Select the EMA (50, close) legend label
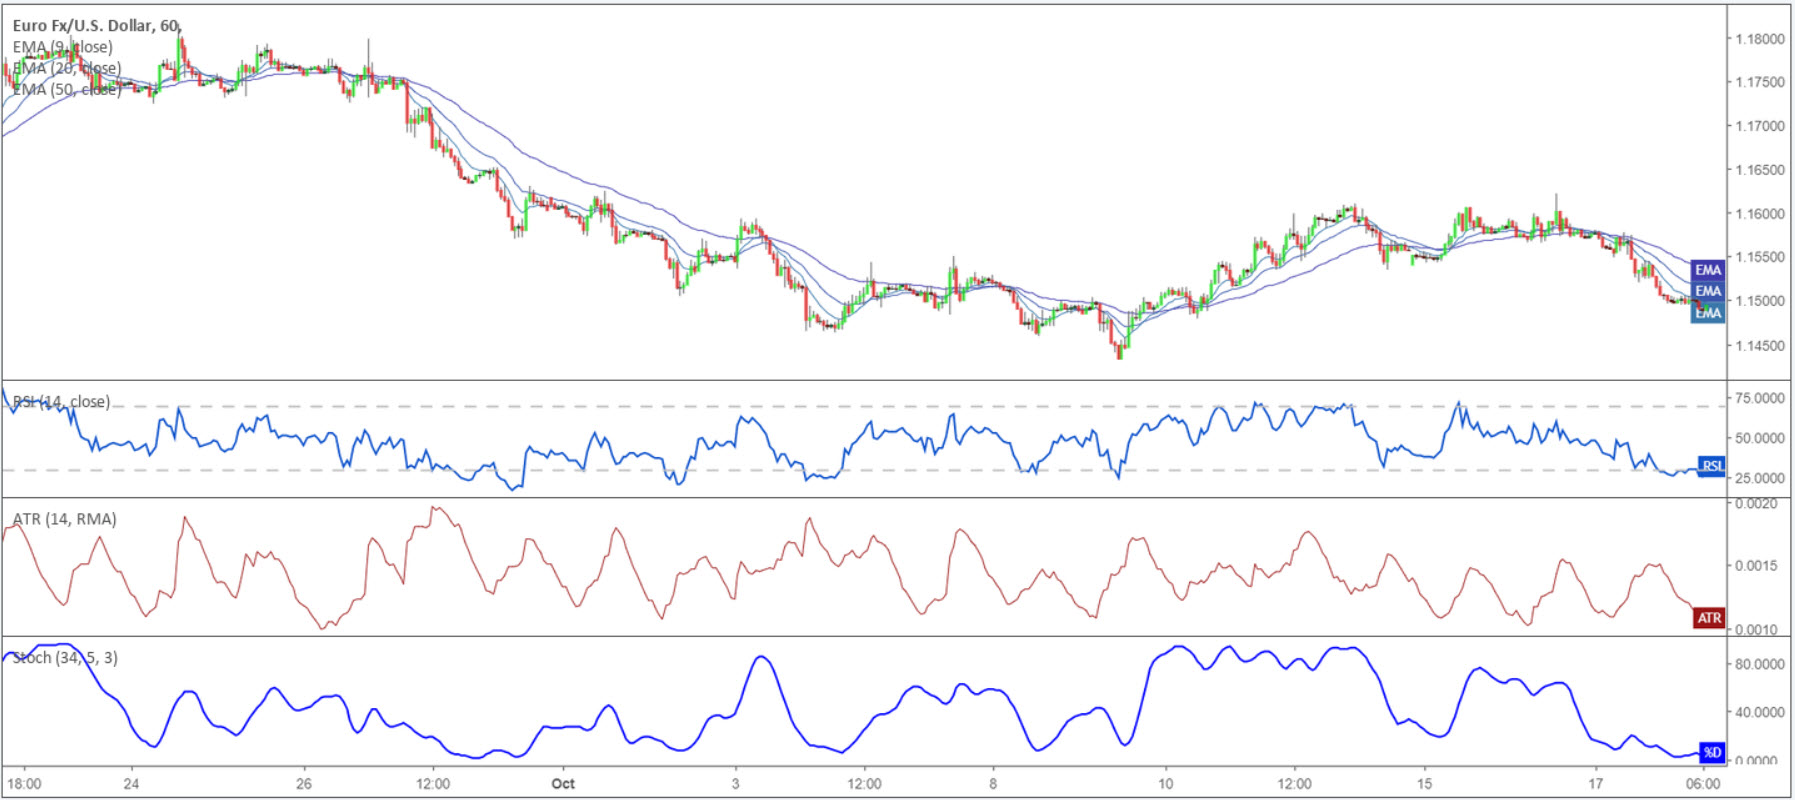The image size is (1795, 800). (x=67, y=89)
